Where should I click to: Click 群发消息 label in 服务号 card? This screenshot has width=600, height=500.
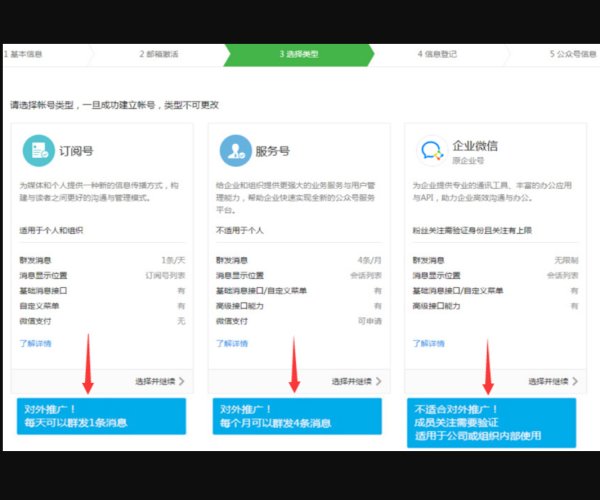tap(232, 260)
